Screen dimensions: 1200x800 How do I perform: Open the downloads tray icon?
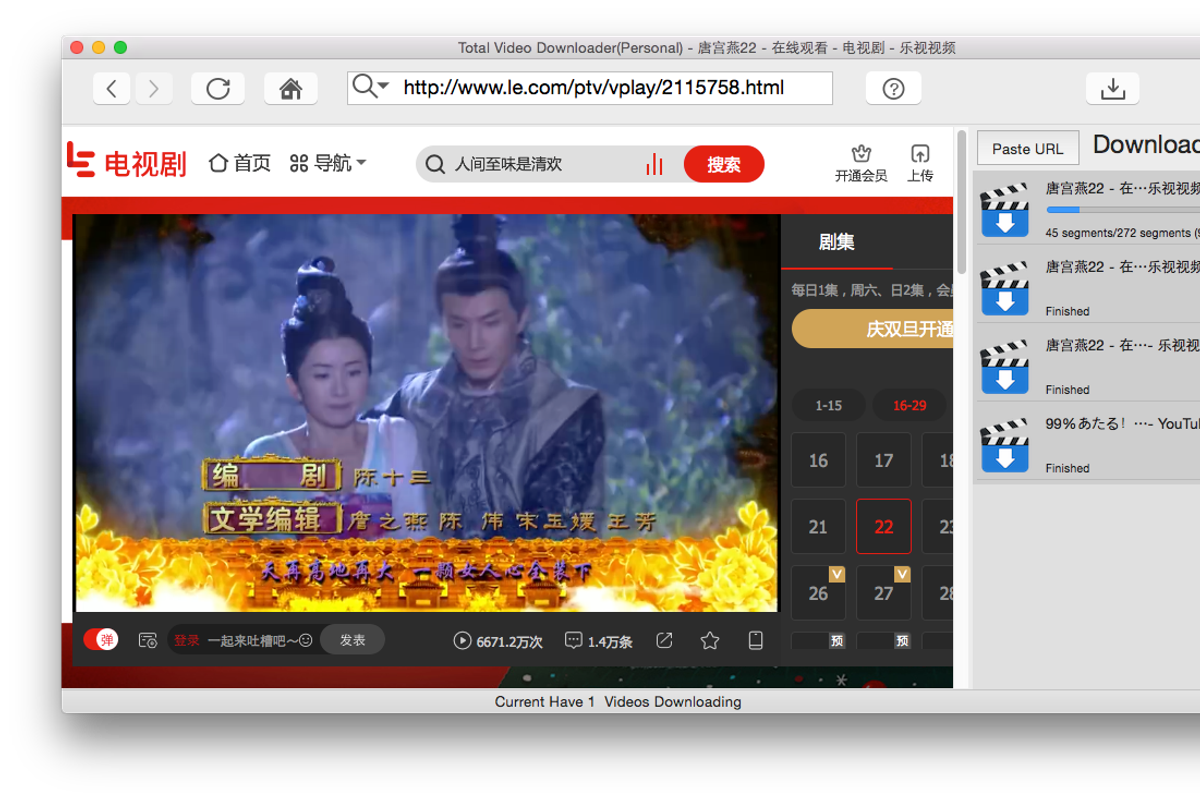[x=1113, y=88]
